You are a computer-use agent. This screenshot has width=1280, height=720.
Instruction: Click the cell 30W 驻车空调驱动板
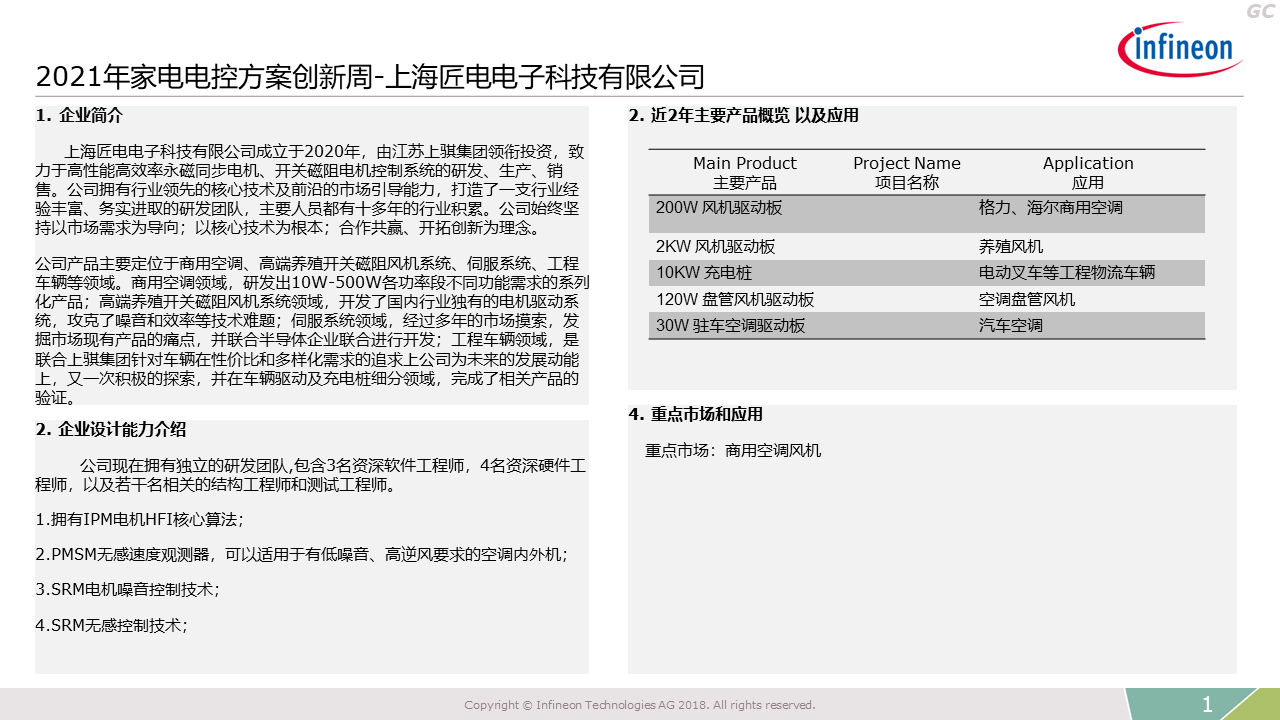tap(730, 325)
